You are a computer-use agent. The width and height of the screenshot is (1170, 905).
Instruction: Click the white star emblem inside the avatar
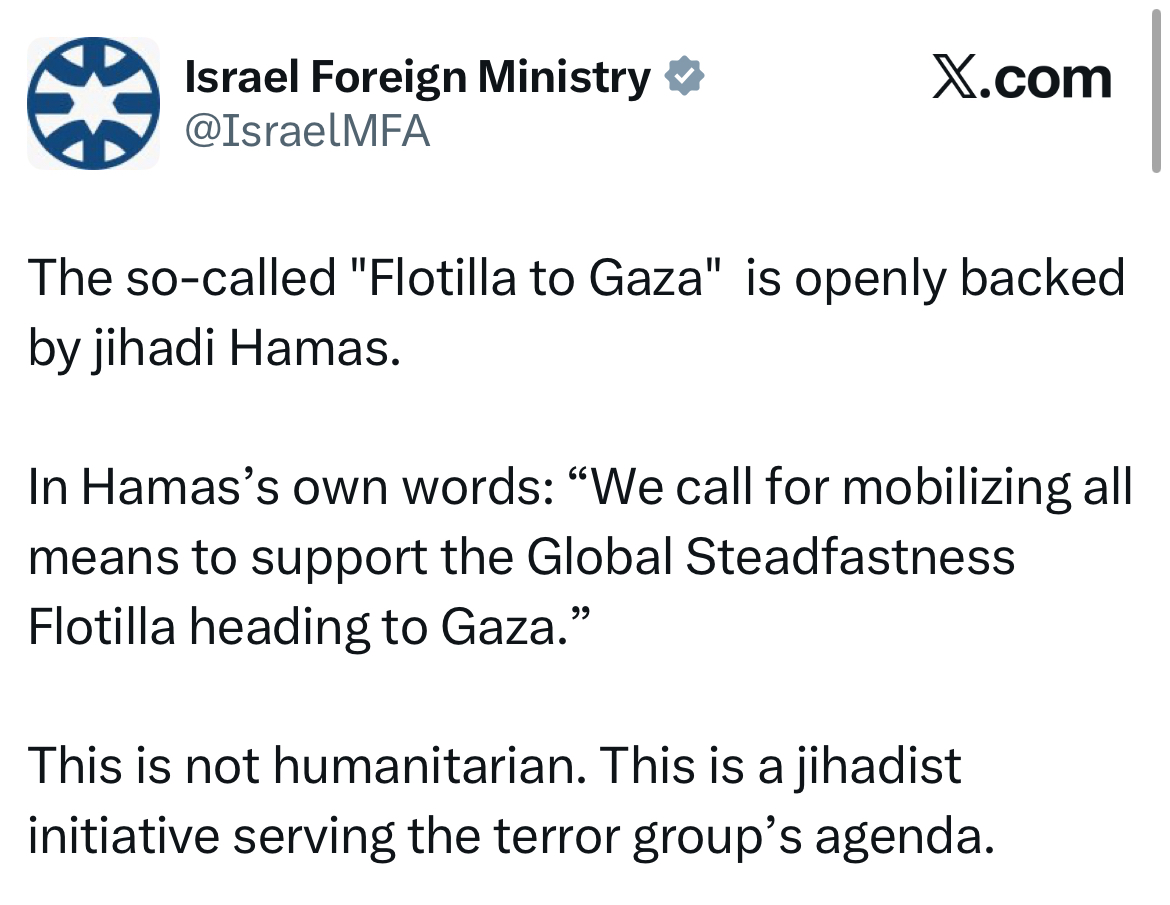[x=93, y=103]
